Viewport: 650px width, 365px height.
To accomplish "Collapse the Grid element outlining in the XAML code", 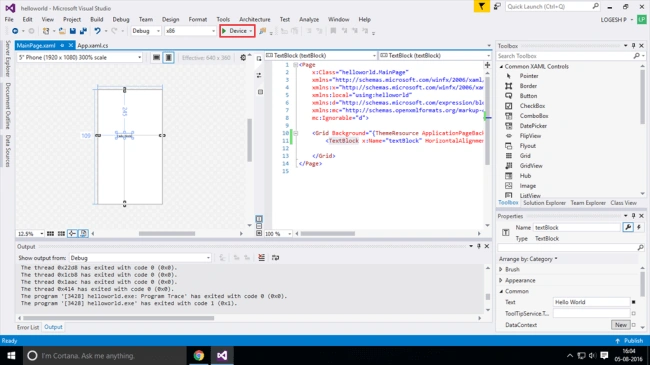I will [x=296, y=133].
